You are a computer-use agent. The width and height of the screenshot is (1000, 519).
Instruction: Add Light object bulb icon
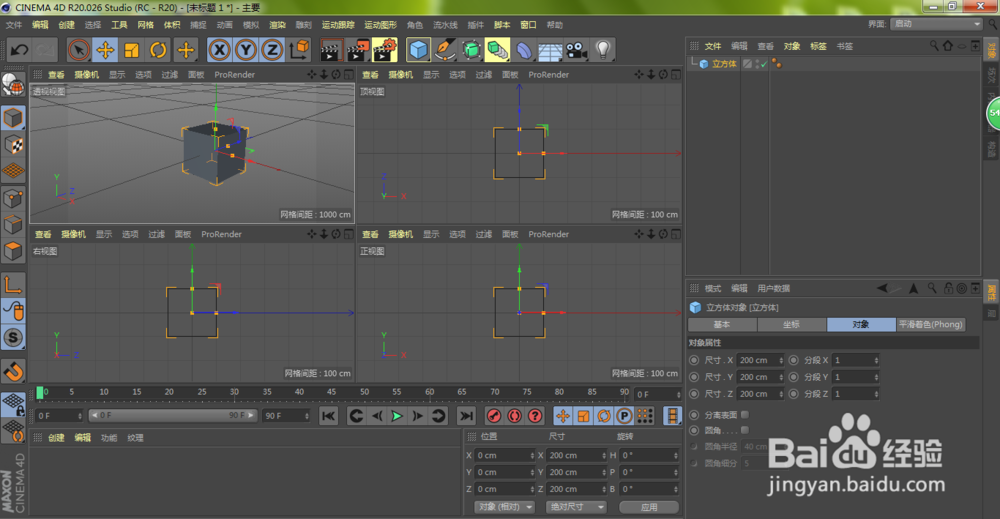(x=603, y=50)
